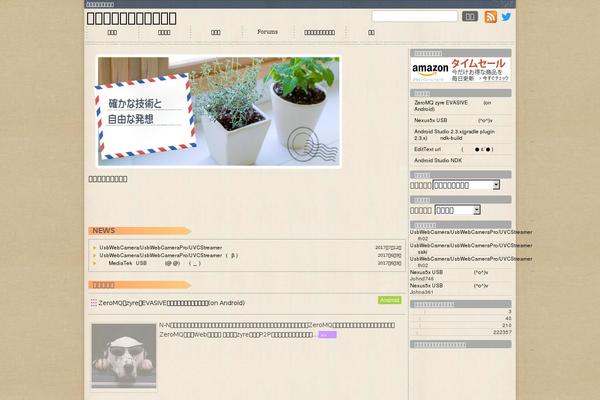
Task: Click the dog with sunglasses post thumbnail
Action: tap(124, 356)
